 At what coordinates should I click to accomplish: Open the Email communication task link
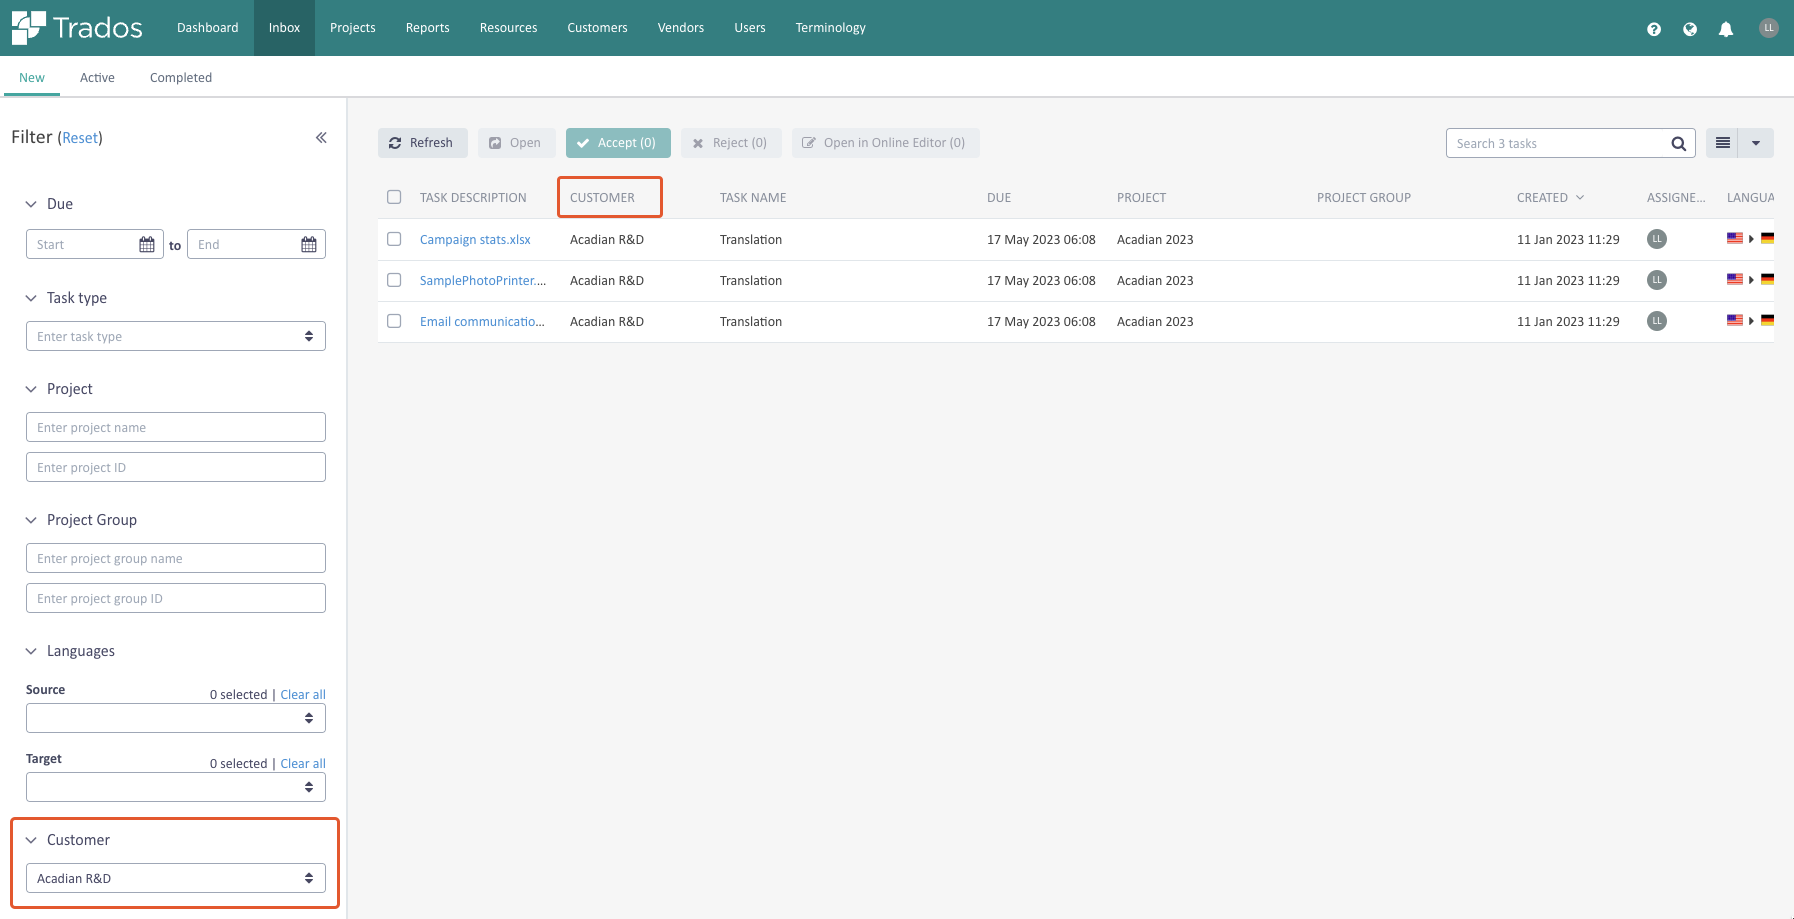482,322
